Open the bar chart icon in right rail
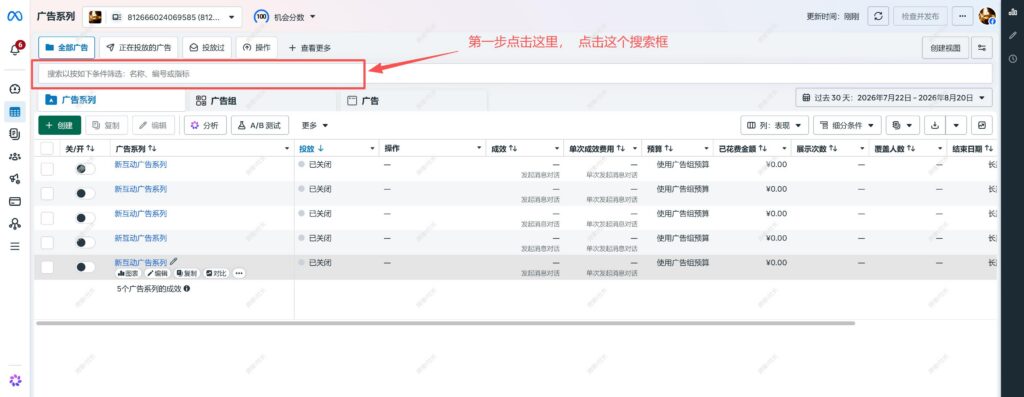 click(x=1013, y=12)
